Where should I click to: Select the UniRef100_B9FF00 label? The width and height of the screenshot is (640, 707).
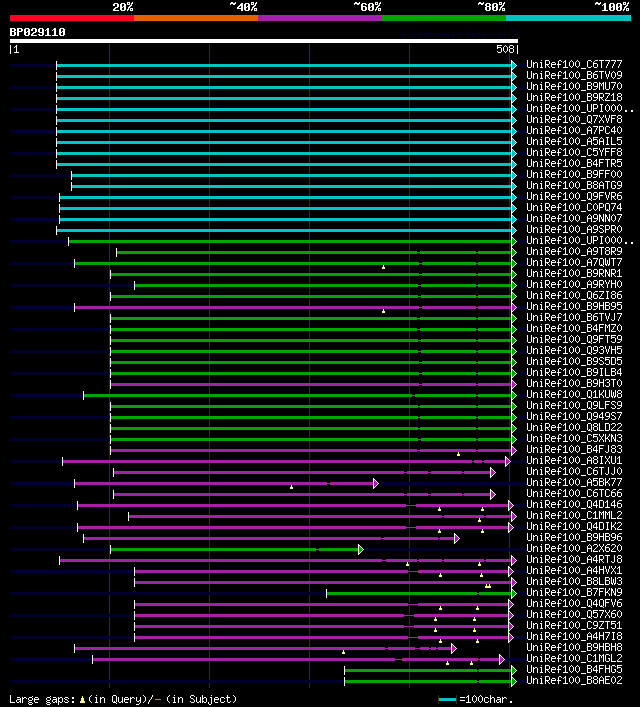coord(574,174)
